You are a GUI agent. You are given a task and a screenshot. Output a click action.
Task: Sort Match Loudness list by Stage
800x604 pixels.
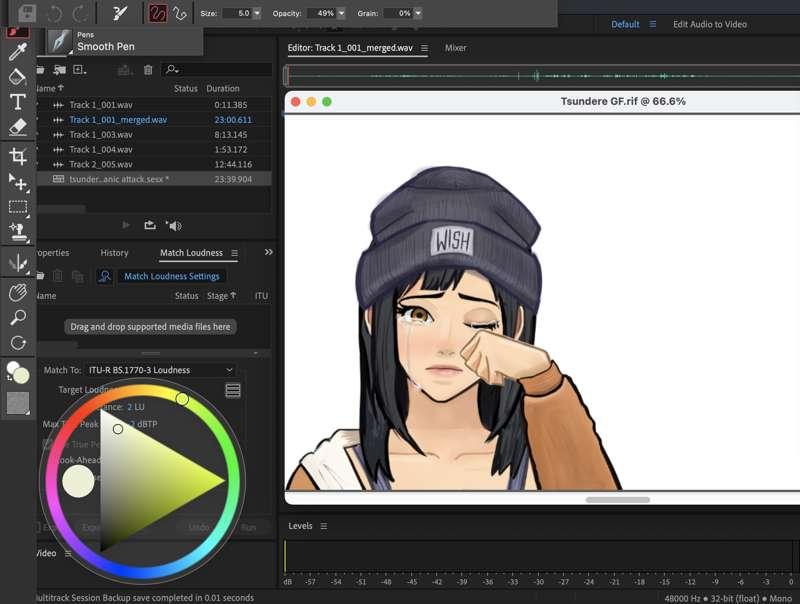click(x=221, y=296)
